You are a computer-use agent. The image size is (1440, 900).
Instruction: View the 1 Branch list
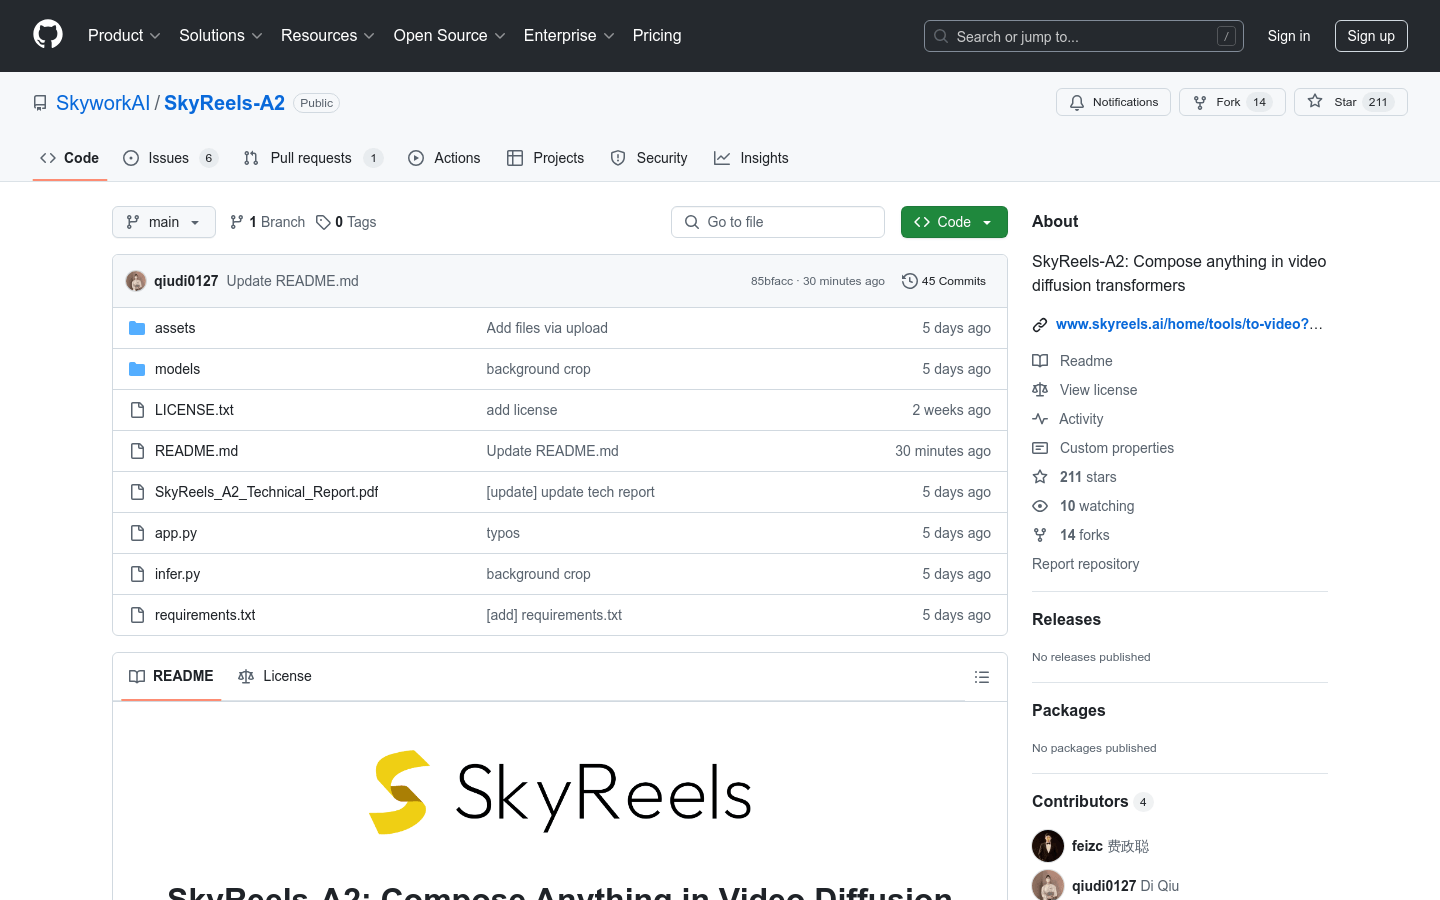pyautogui.click(x=267, y=222)
